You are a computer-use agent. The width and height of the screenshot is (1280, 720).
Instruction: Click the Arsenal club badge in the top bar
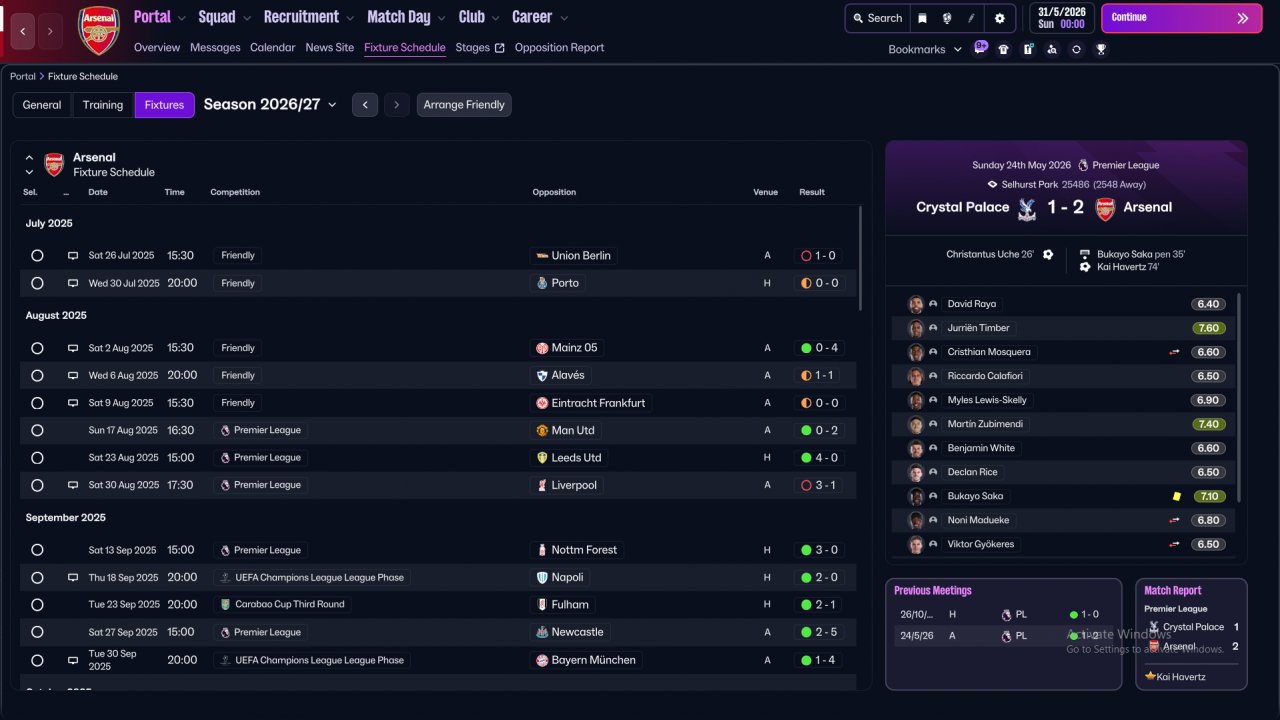point(98,30)
